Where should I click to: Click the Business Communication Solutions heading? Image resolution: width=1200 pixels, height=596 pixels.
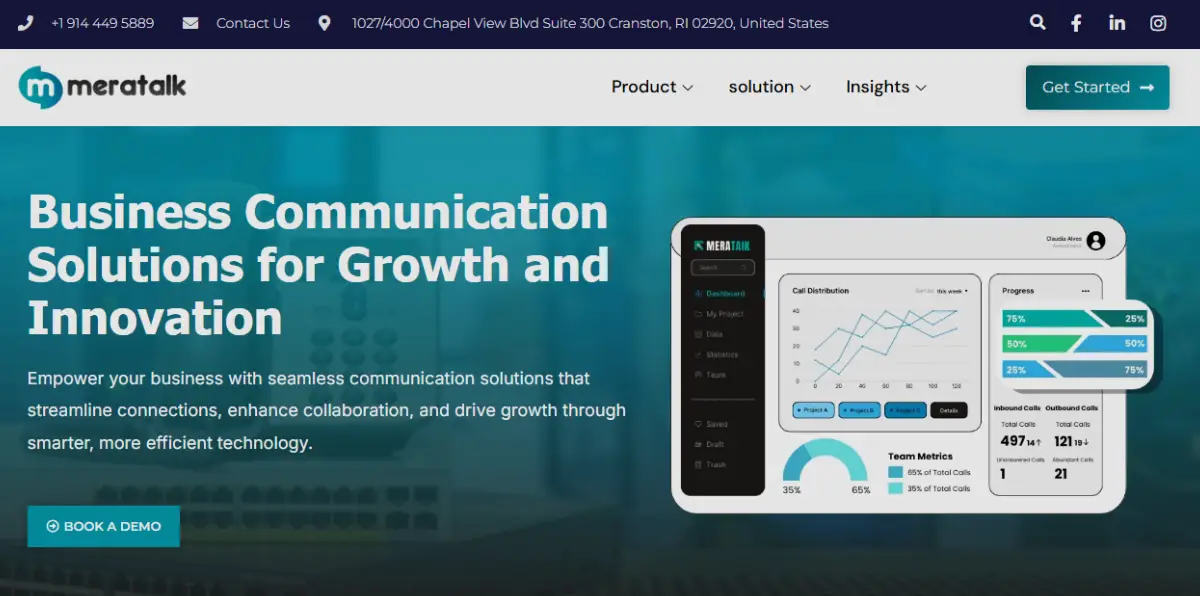coord(318,265)
